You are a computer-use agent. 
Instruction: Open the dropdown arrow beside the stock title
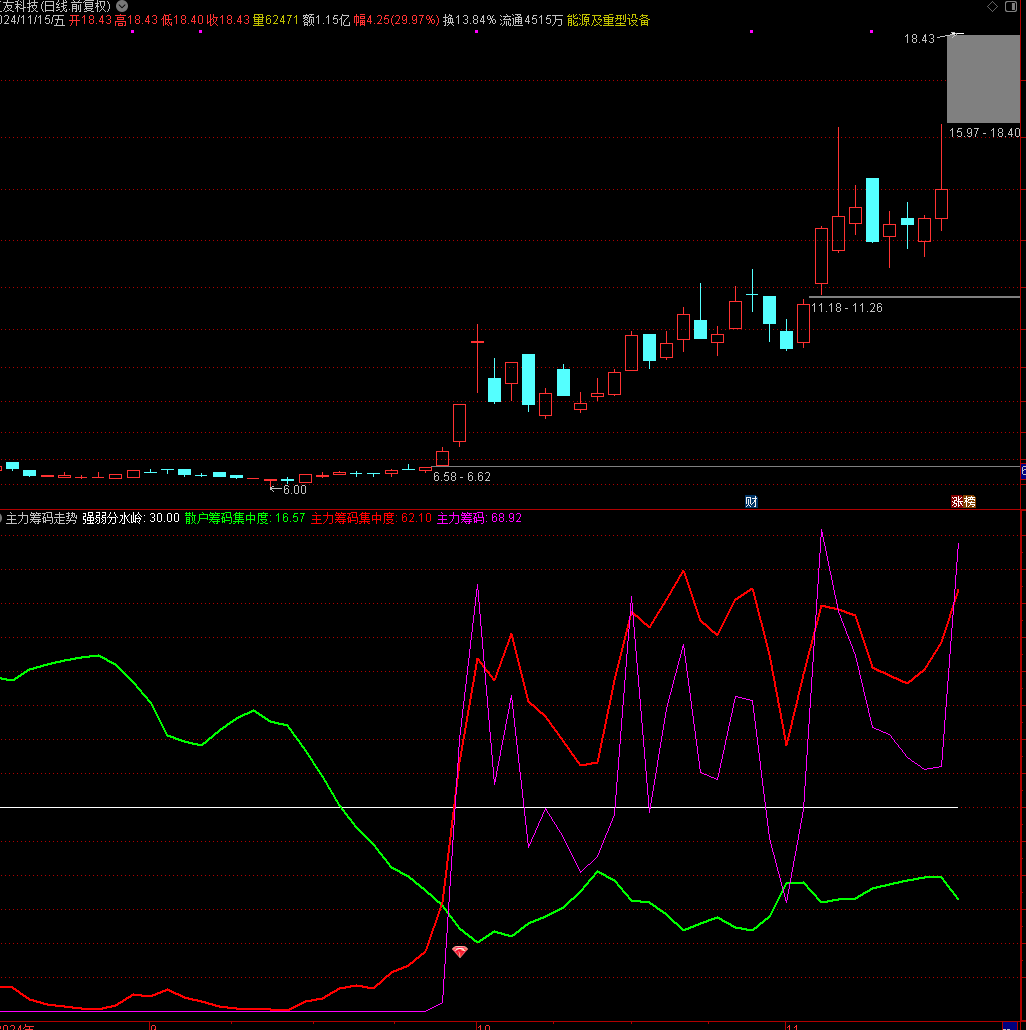tap(122, 6)
